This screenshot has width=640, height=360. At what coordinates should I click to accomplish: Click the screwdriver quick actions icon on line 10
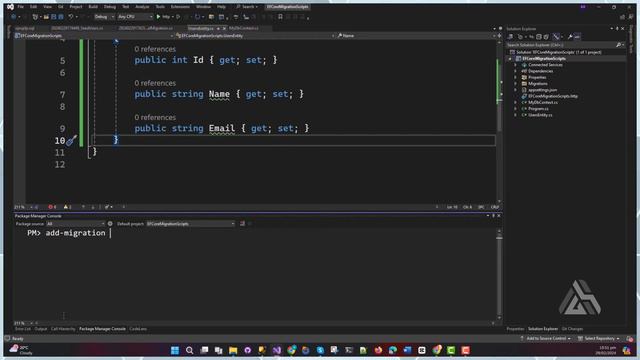pos(71,140)
